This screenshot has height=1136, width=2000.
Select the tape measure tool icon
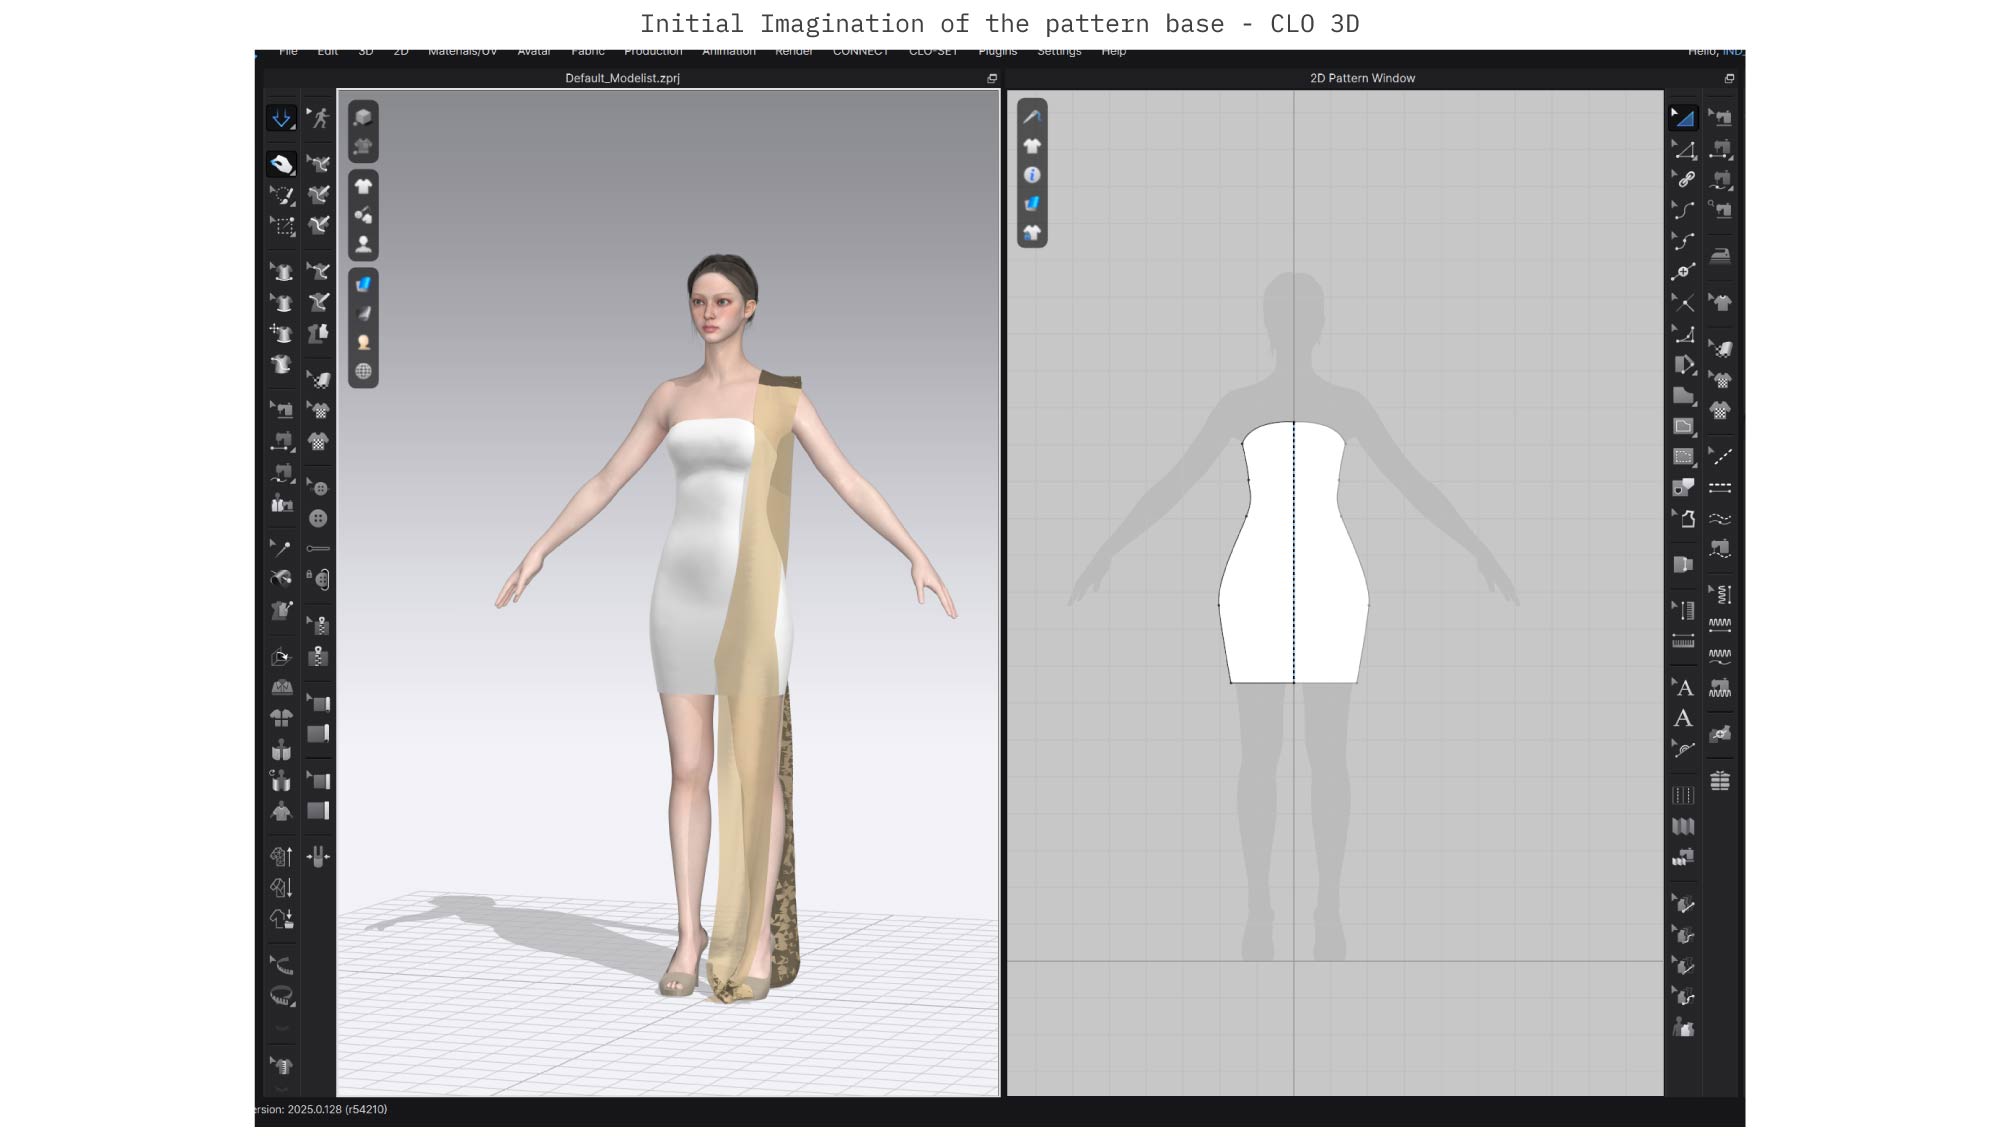pos(282,996)
